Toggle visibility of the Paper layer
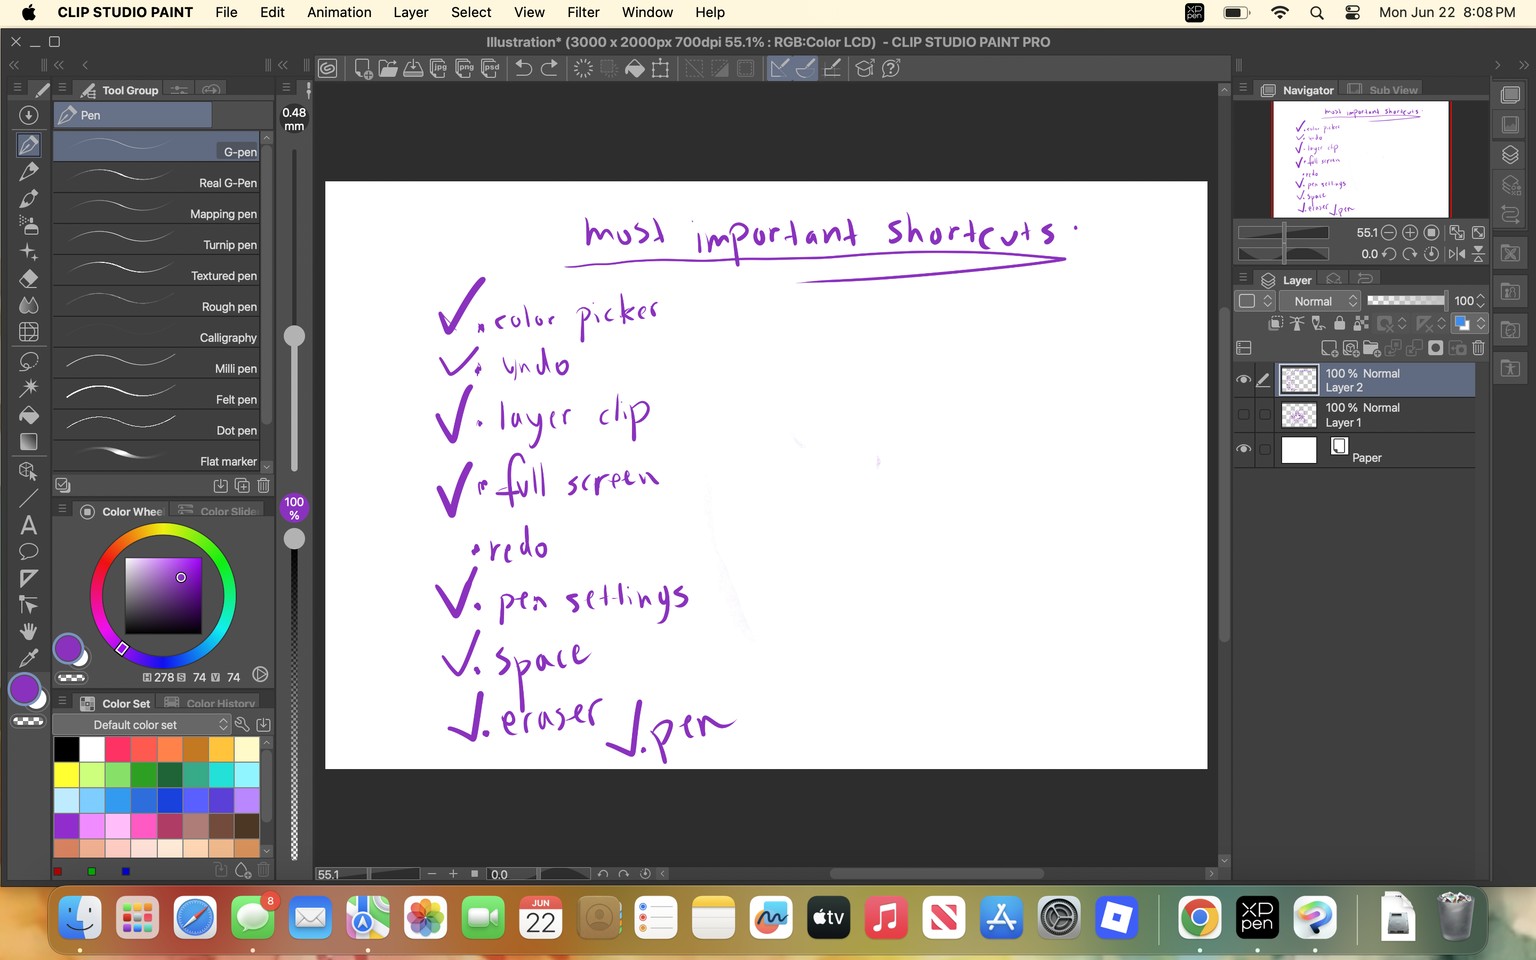The height and width of the screenshot is (960, 1536). (1243, 449)
